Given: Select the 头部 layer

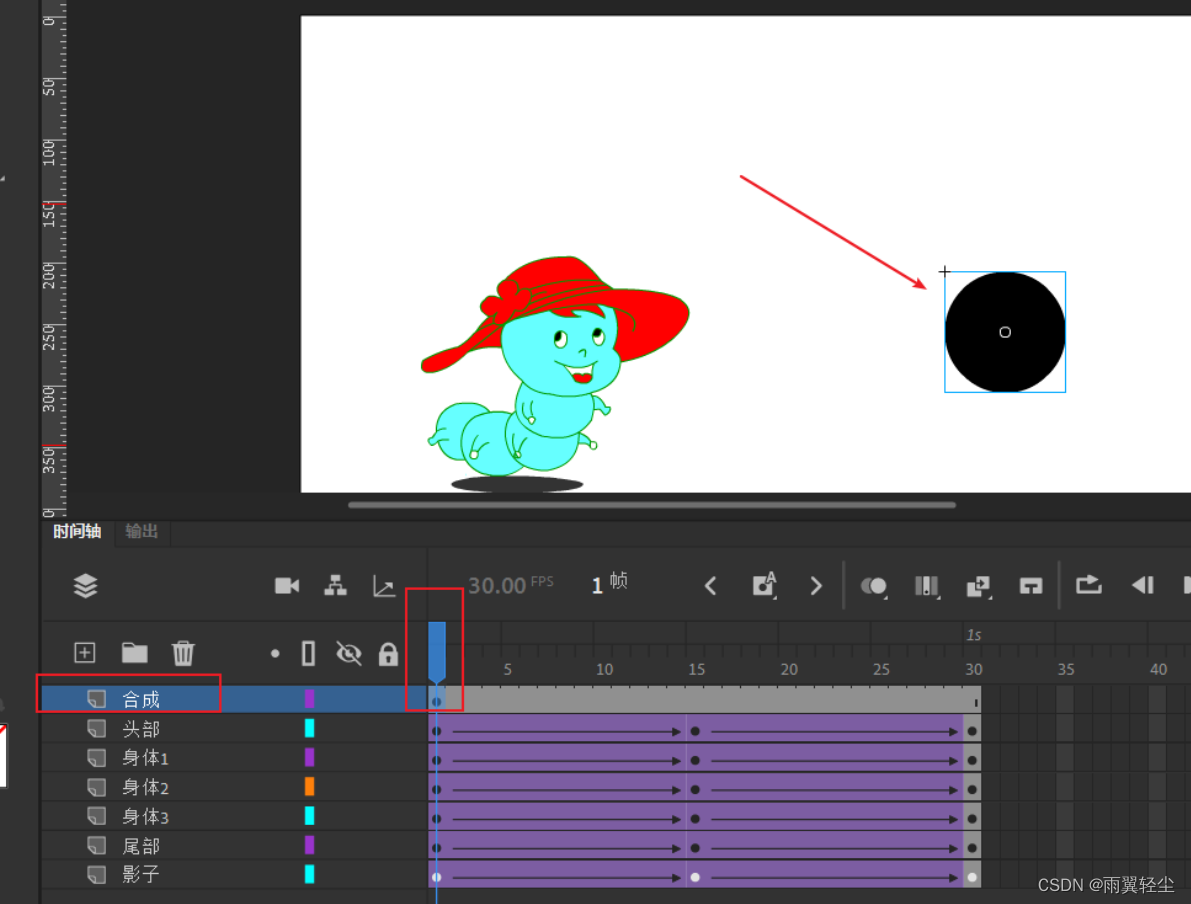Looking at the screenshot, I should click(x=141, y=729).
